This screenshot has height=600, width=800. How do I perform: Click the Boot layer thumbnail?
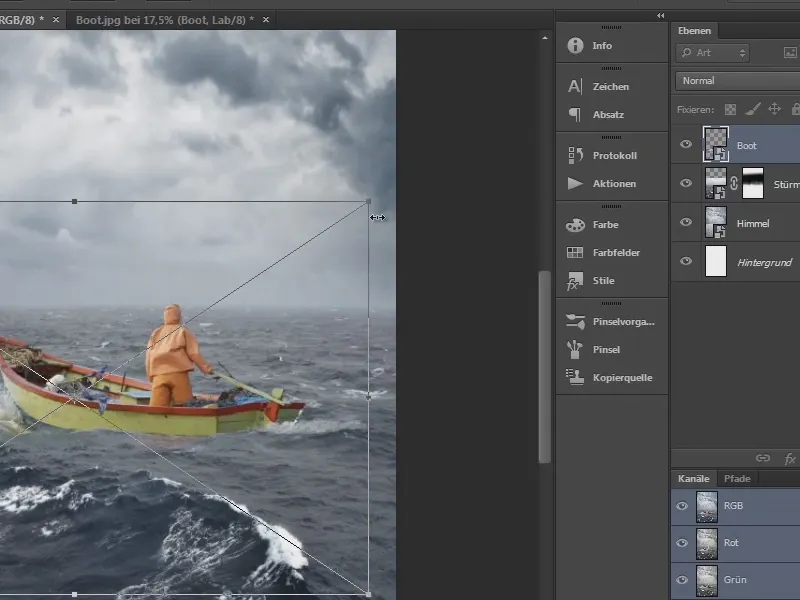[716, 144]
